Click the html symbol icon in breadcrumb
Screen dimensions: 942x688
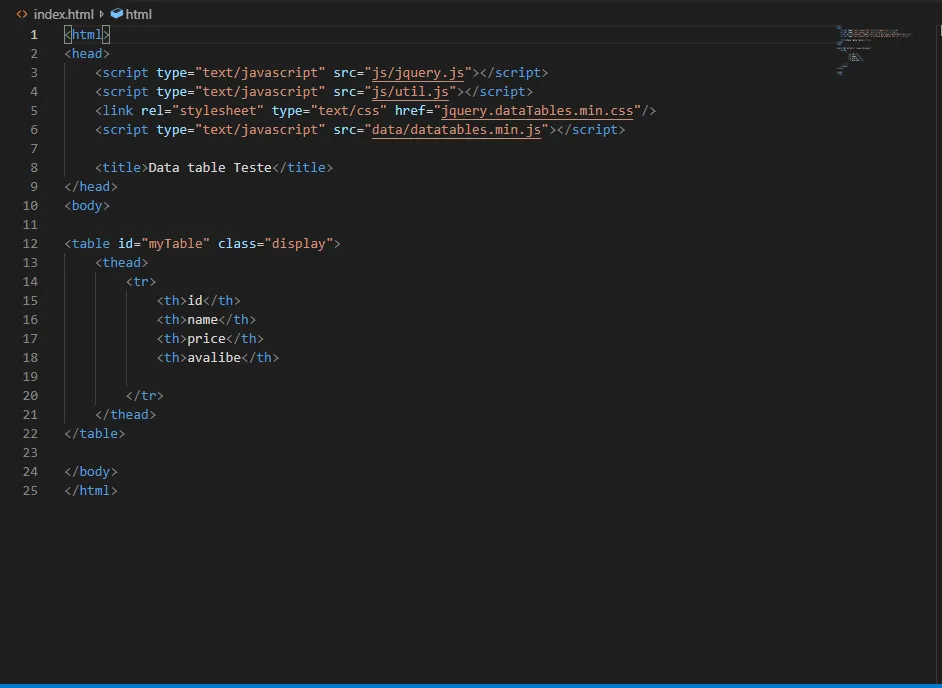tap(117, 14)
